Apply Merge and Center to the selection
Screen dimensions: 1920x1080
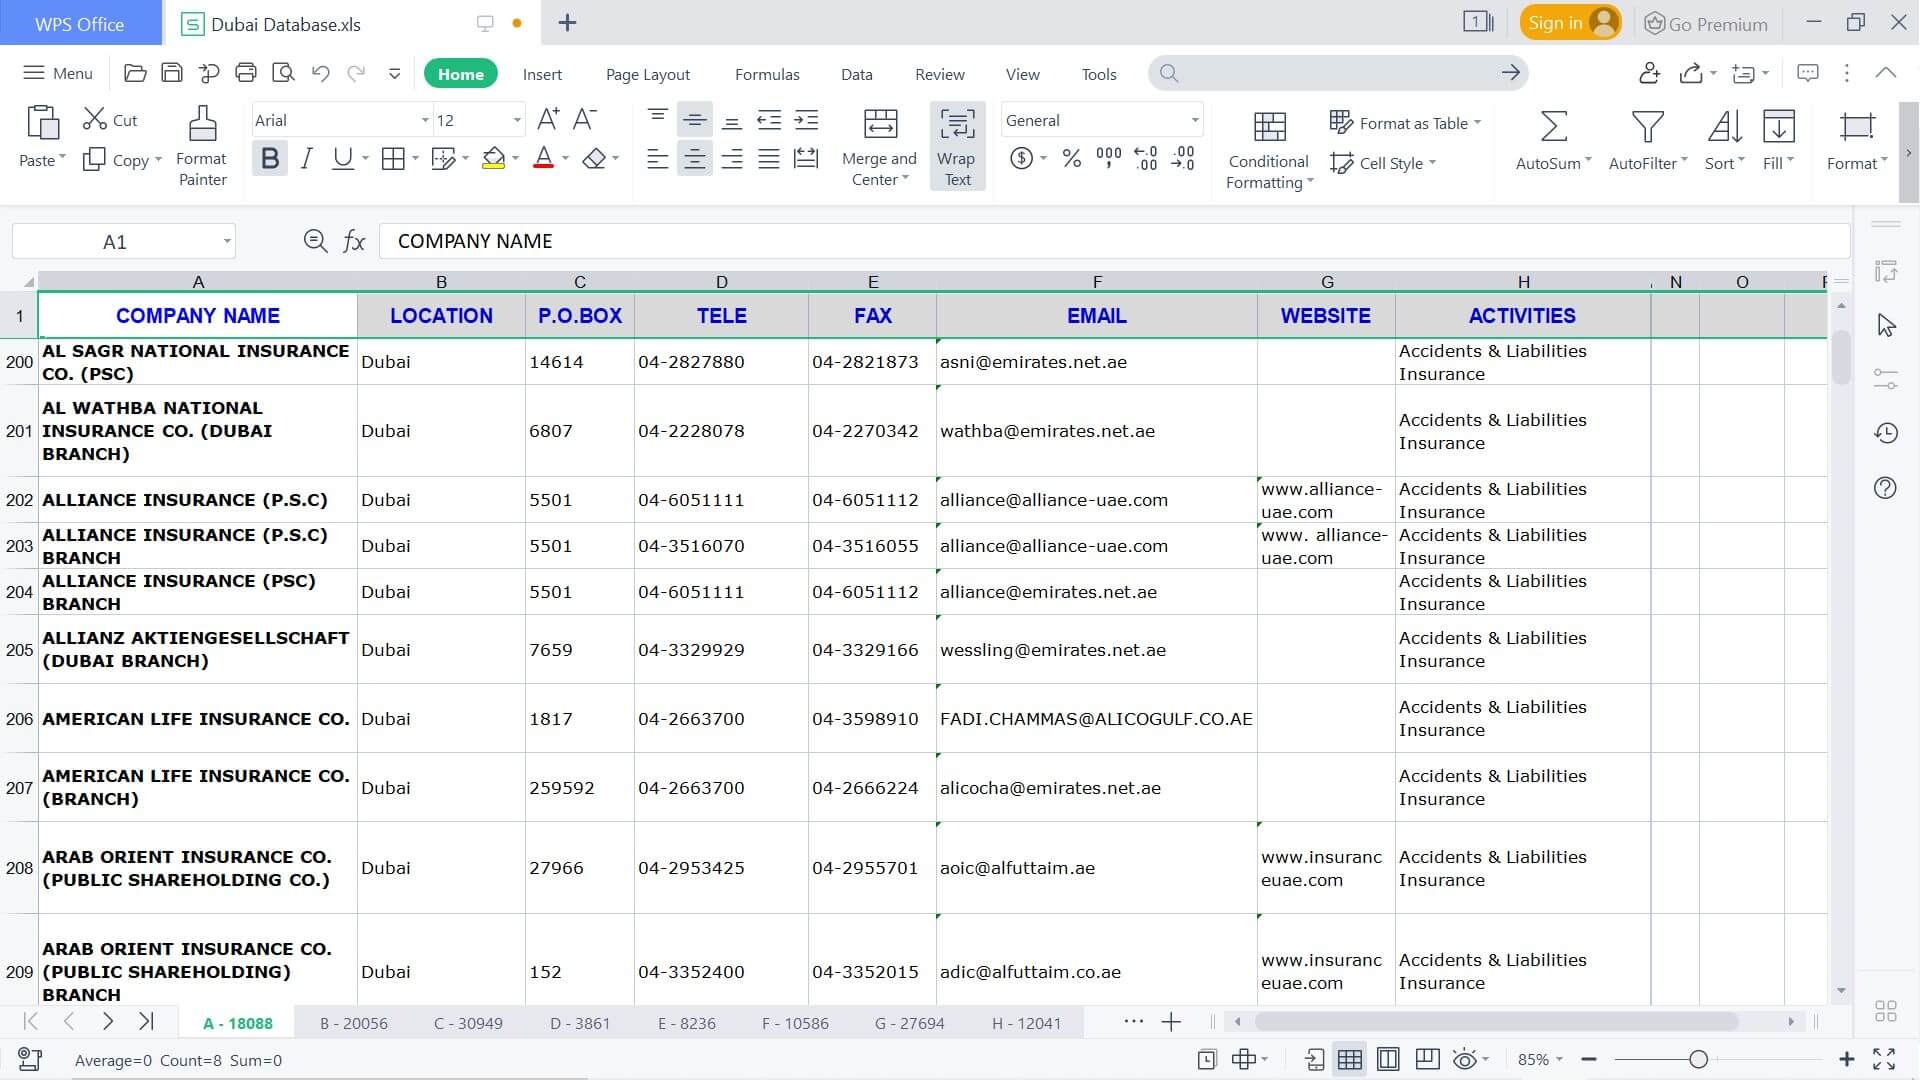(x=879, y=146)
